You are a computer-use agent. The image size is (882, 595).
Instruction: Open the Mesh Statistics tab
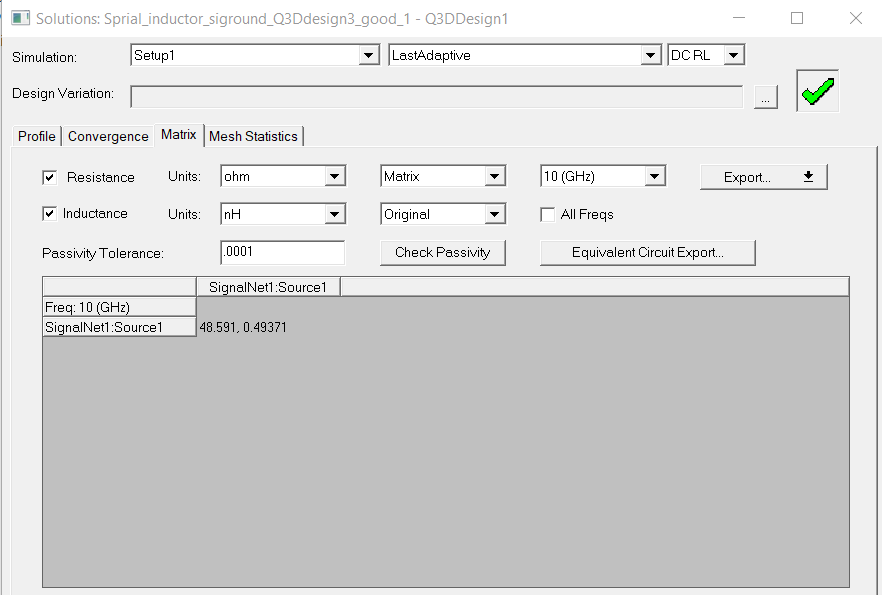(x=253, y=136)
